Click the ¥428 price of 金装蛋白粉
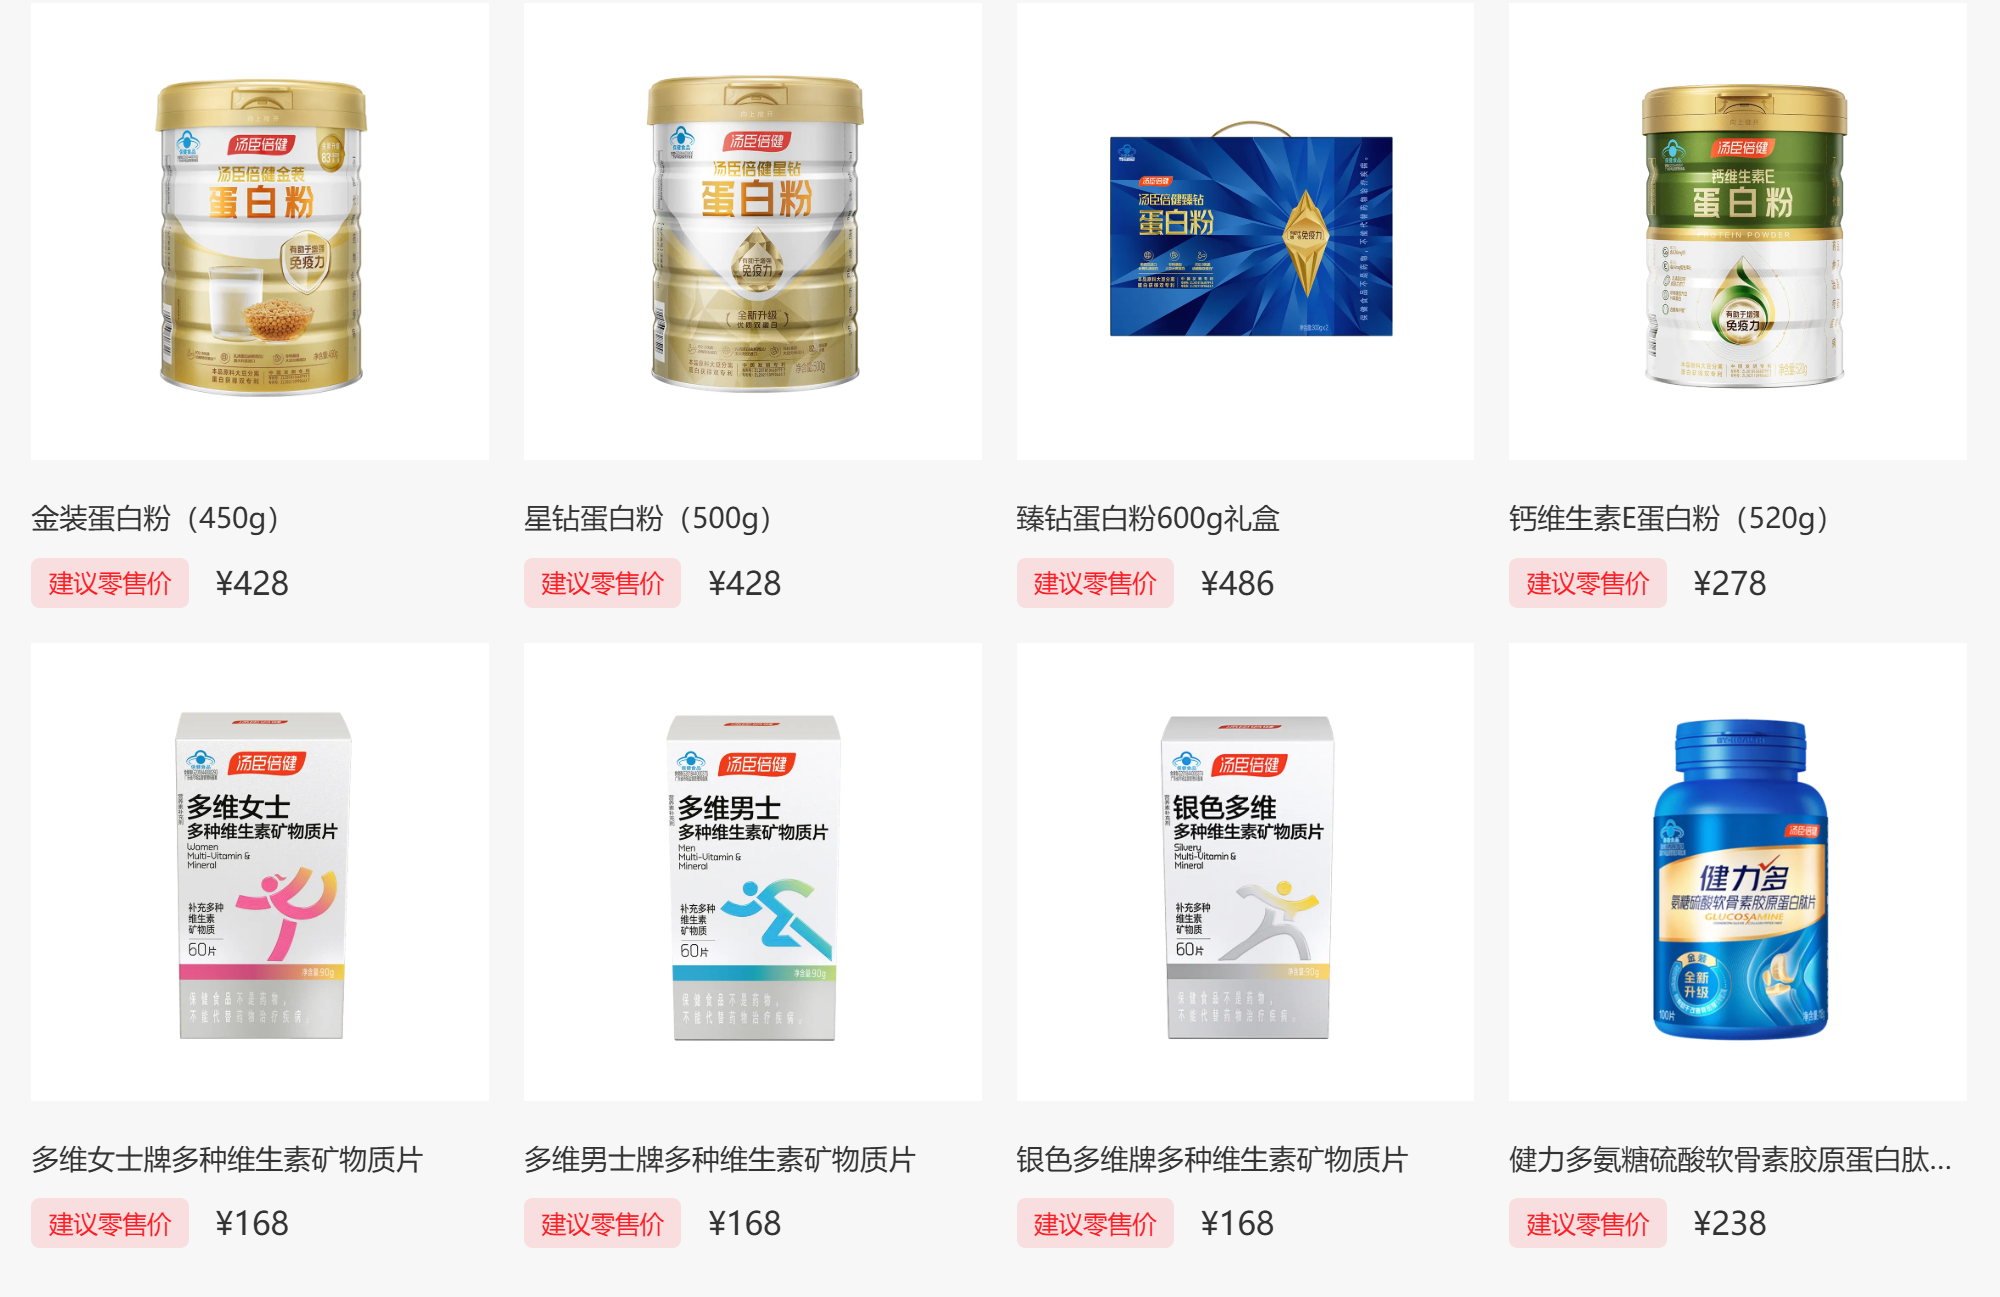Viewport: 2000px width, 1297px height. [x=252, y=584]
